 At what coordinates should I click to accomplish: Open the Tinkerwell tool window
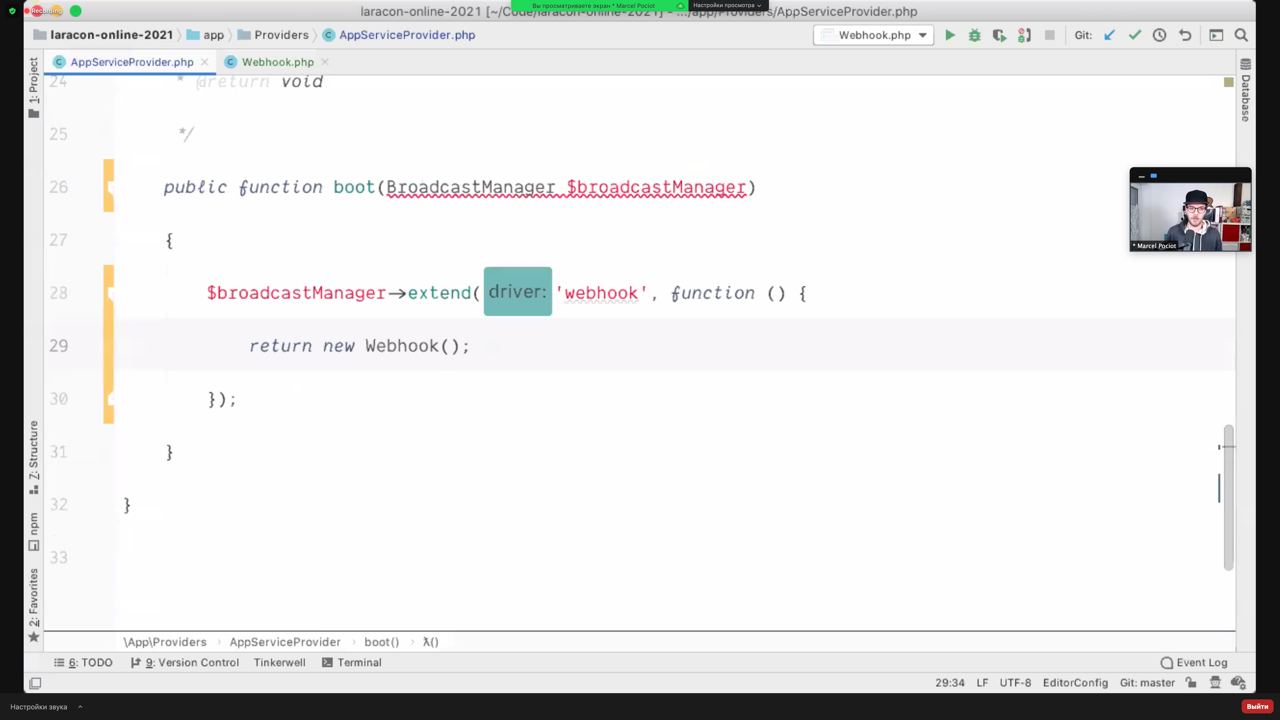point(279,662)
